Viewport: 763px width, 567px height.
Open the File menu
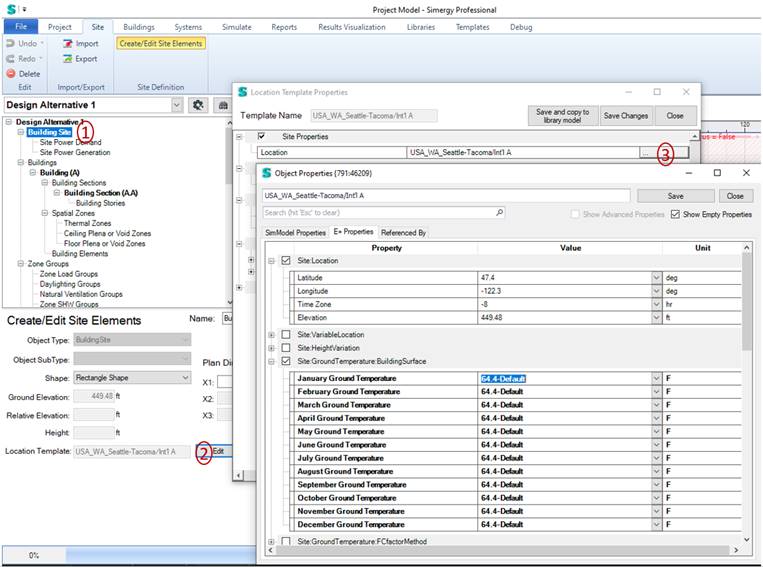(x=20, y=27)
